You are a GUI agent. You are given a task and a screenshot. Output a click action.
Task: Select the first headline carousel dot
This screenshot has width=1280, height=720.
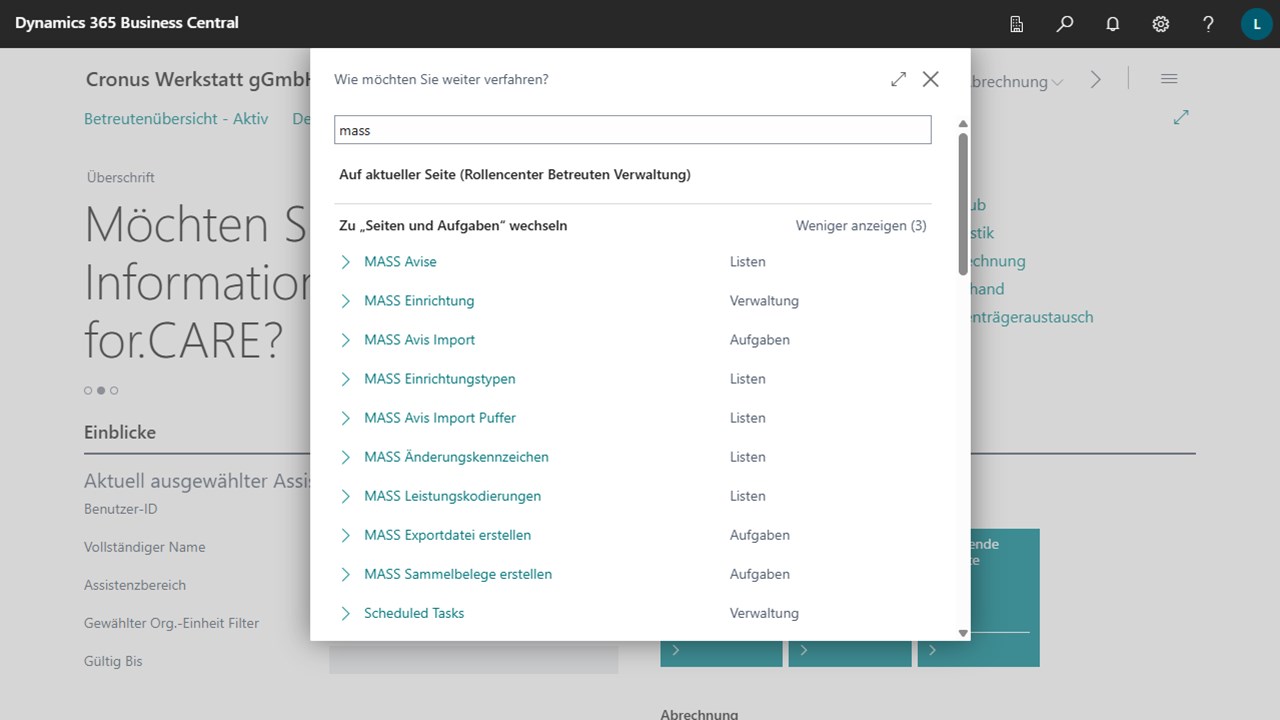click(88, 390)
